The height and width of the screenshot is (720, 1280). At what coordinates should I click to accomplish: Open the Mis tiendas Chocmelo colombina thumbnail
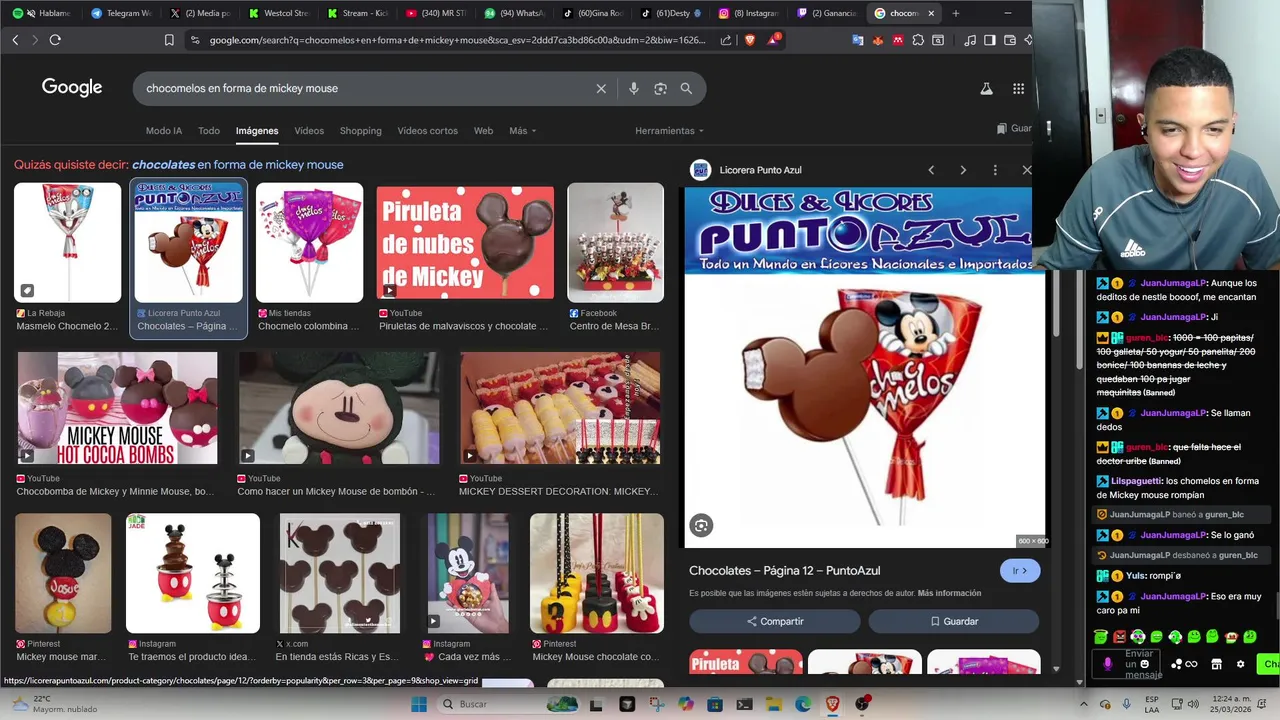[x=309, y=242]
